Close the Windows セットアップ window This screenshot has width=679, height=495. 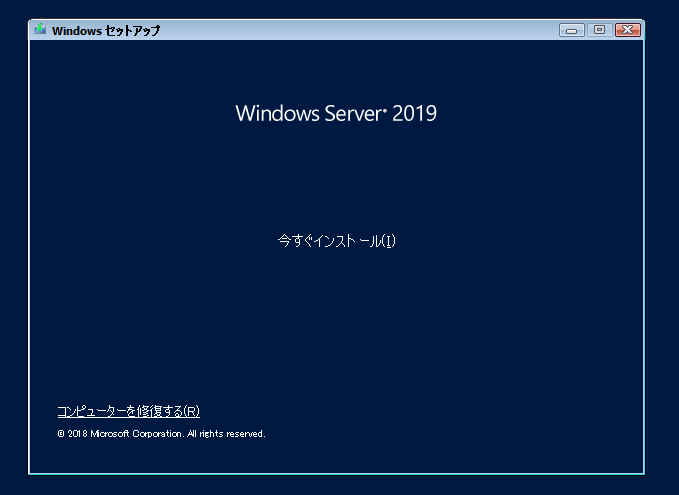click(x=627, y=30)
